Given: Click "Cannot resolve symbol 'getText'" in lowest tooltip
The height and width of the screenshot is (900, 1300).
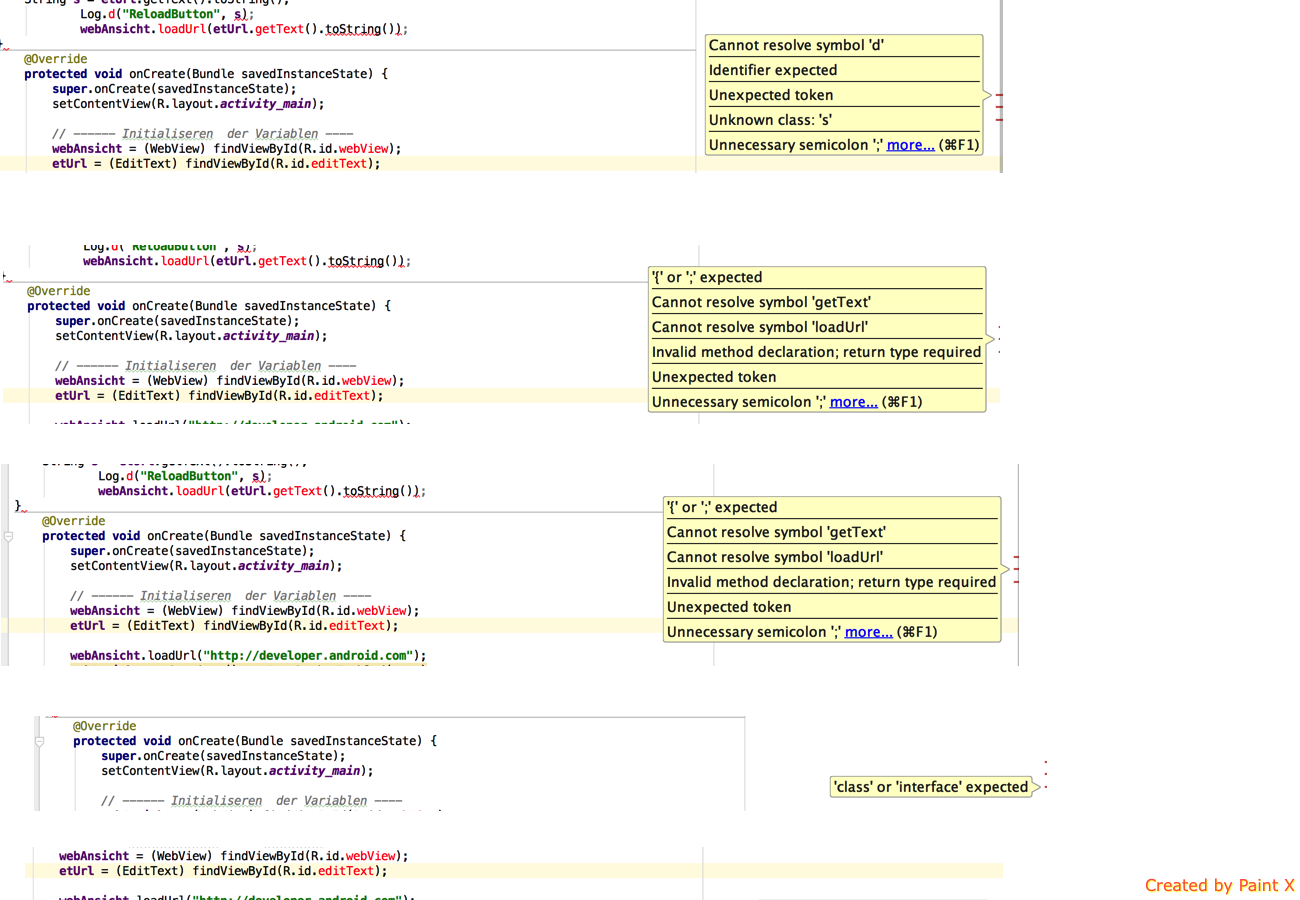Looking at the screenshot, I should pos(775,532).
